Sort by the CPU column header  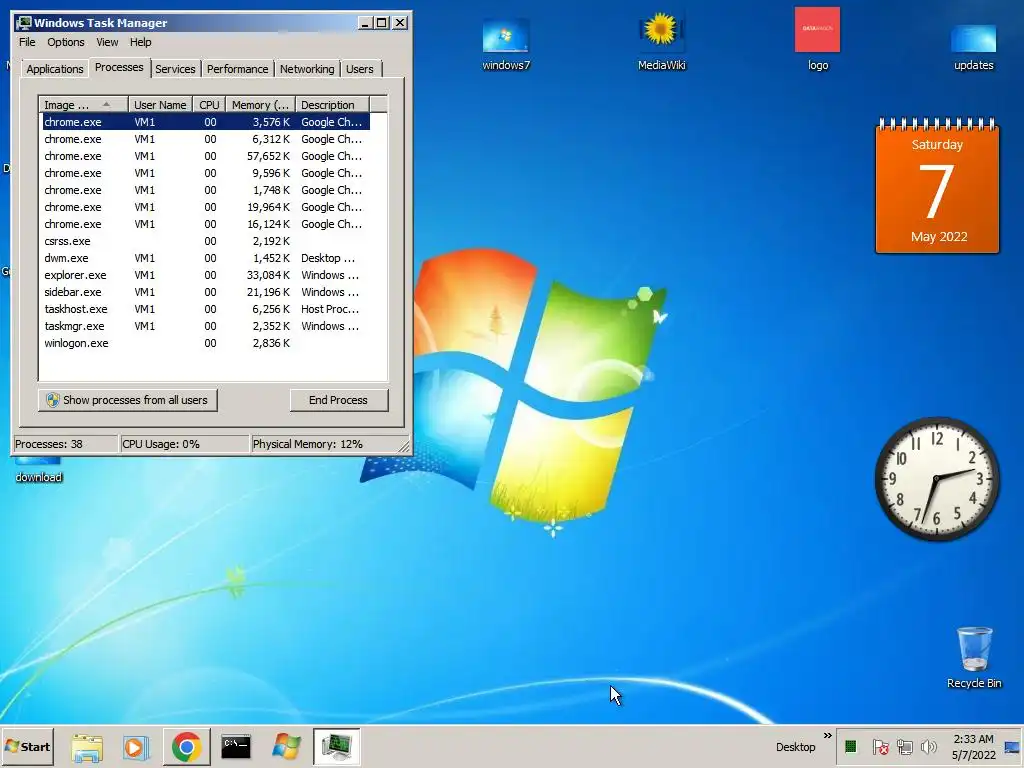(x=210, y=104)
